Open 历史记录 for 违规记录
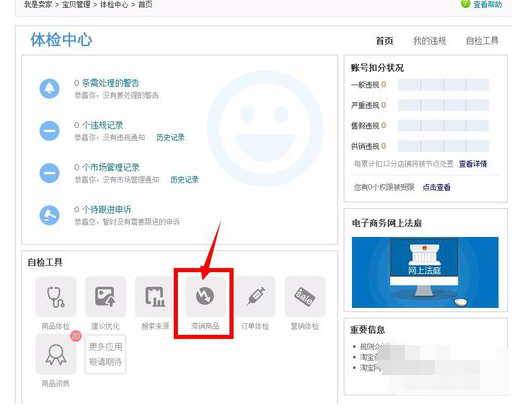Viewport: 532px width, 407px height. point(171,137)
